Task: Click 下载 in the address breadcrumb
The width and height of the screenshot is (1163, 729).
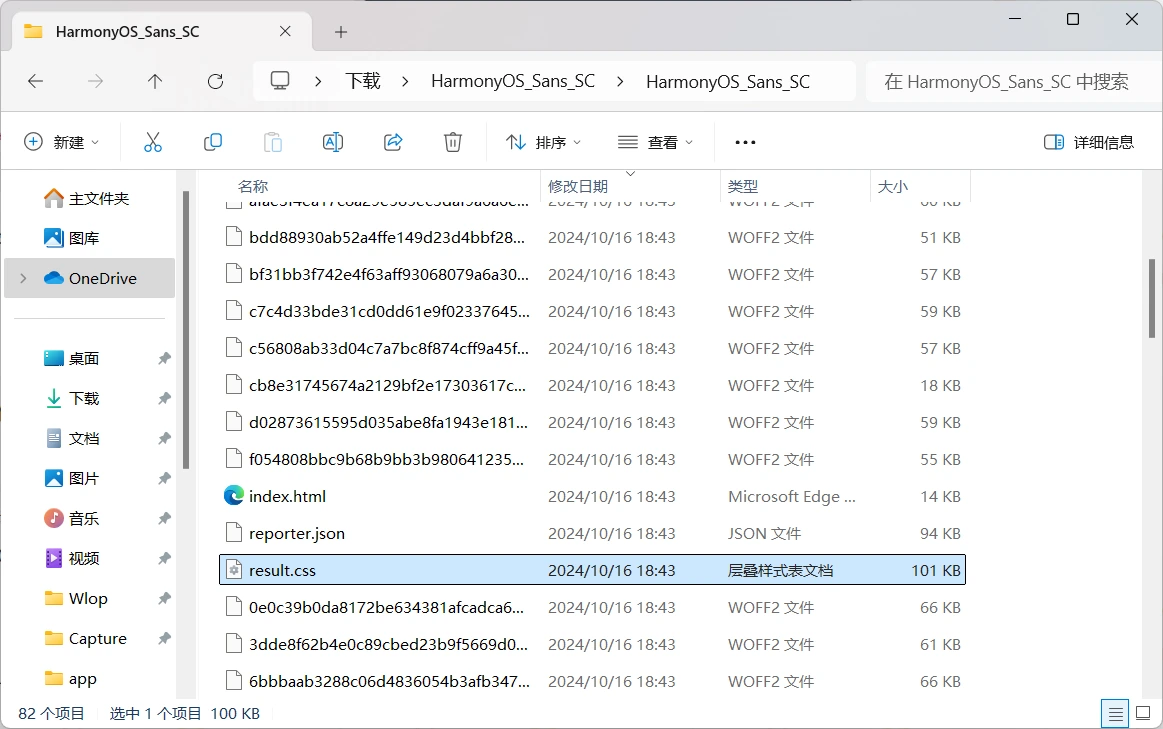Action: [x=363, y=81]
